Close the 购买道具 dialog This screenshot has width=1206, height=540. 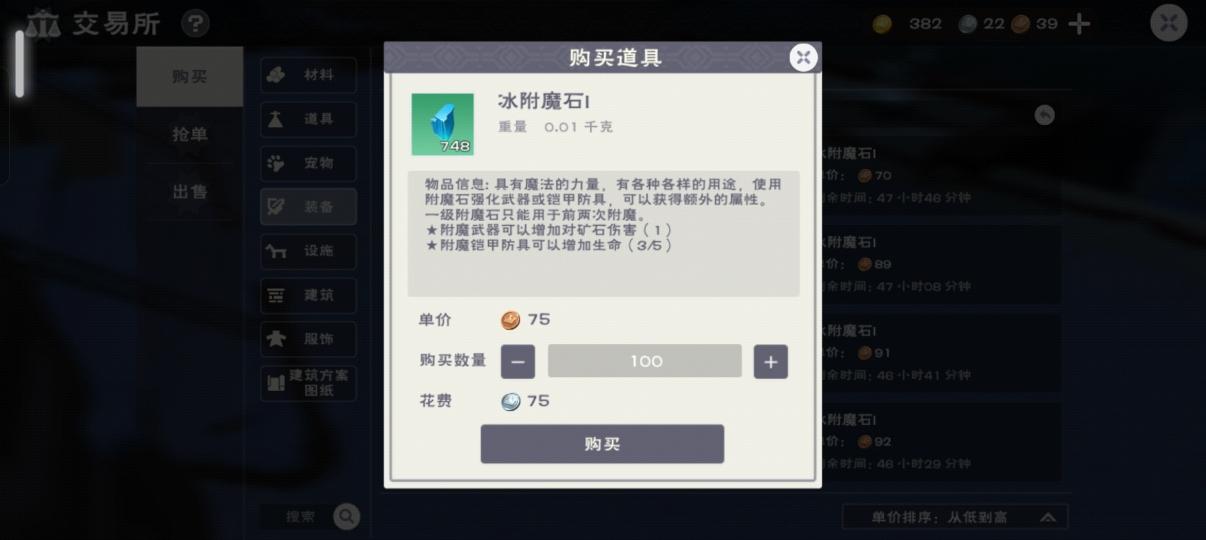click(x=803, y=57)
